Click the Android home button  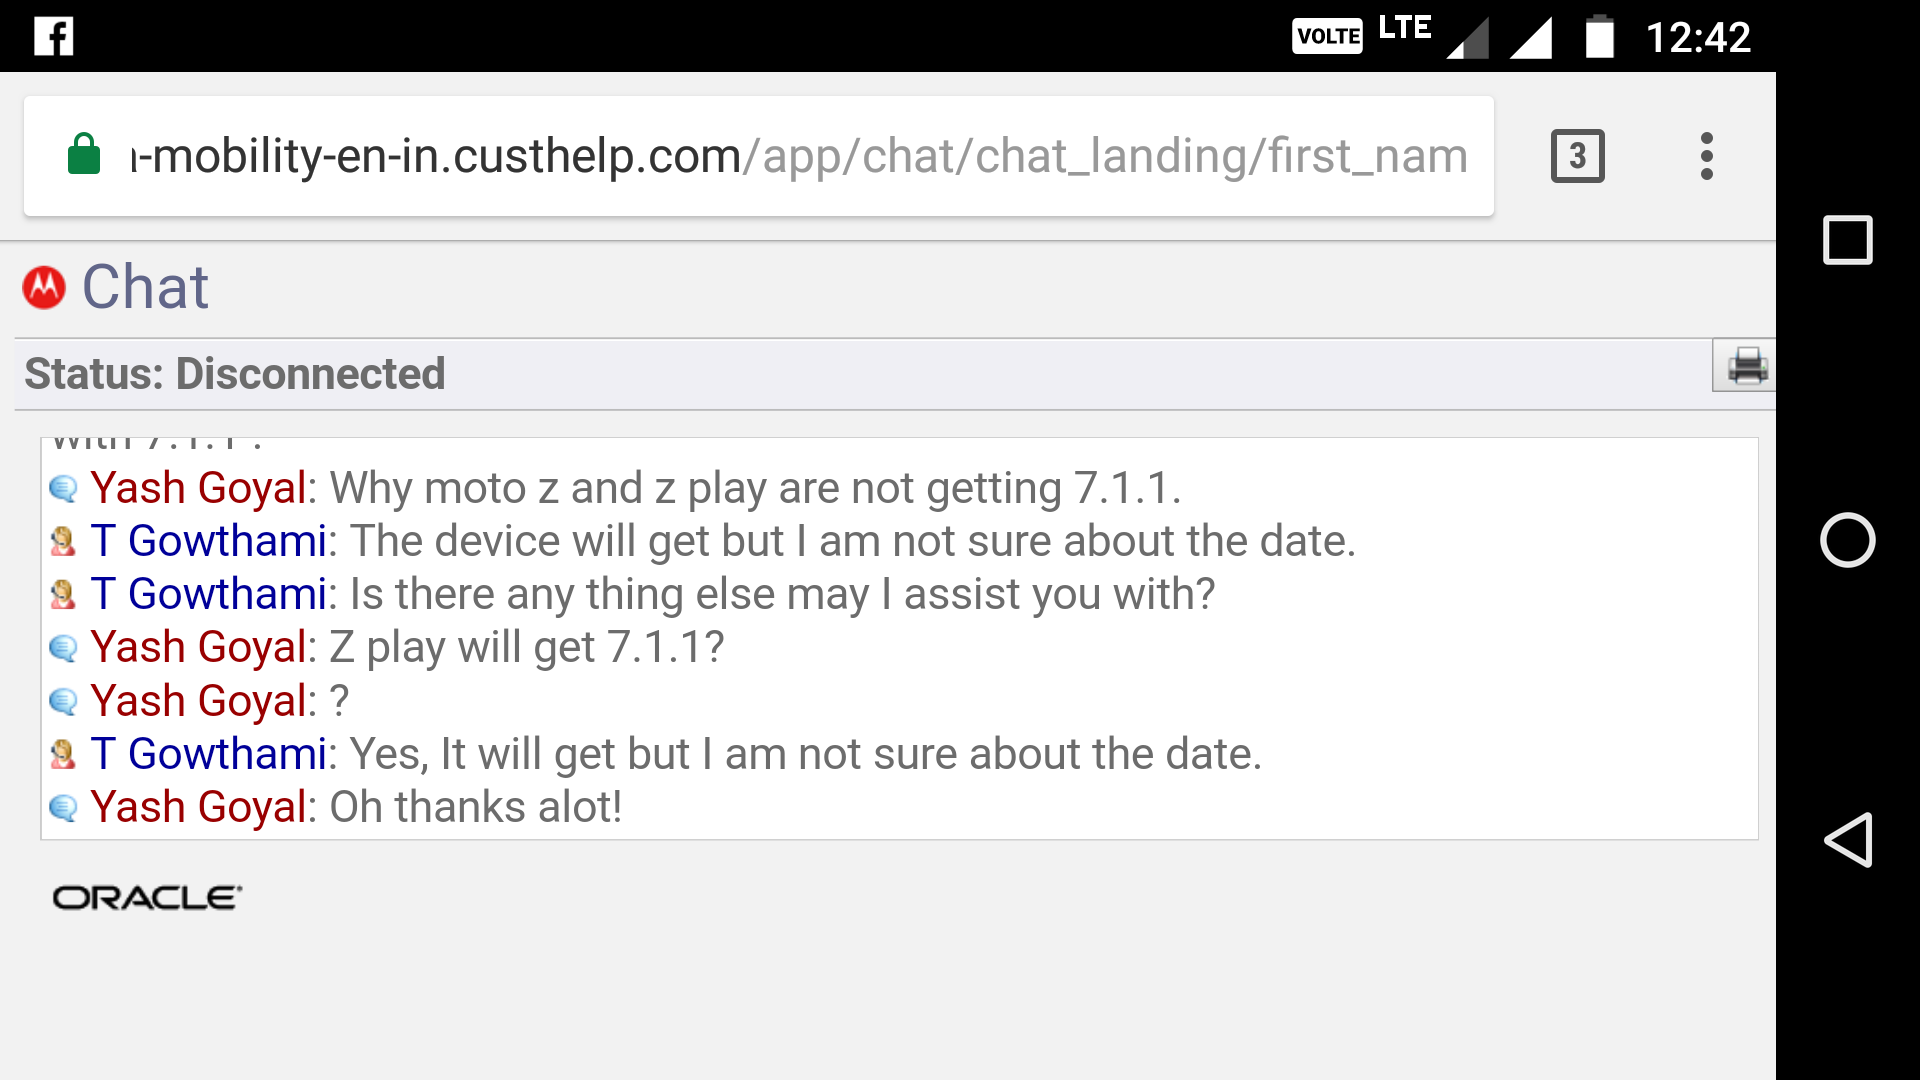(1847, 539)
